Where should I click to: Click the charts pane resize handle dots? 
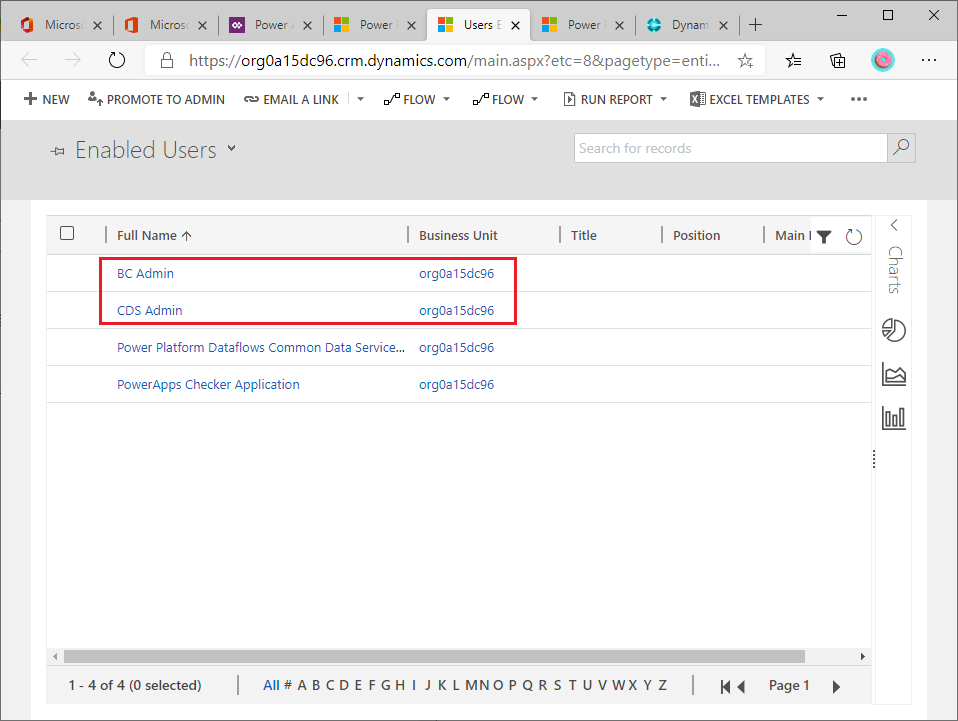pos(874,459)
